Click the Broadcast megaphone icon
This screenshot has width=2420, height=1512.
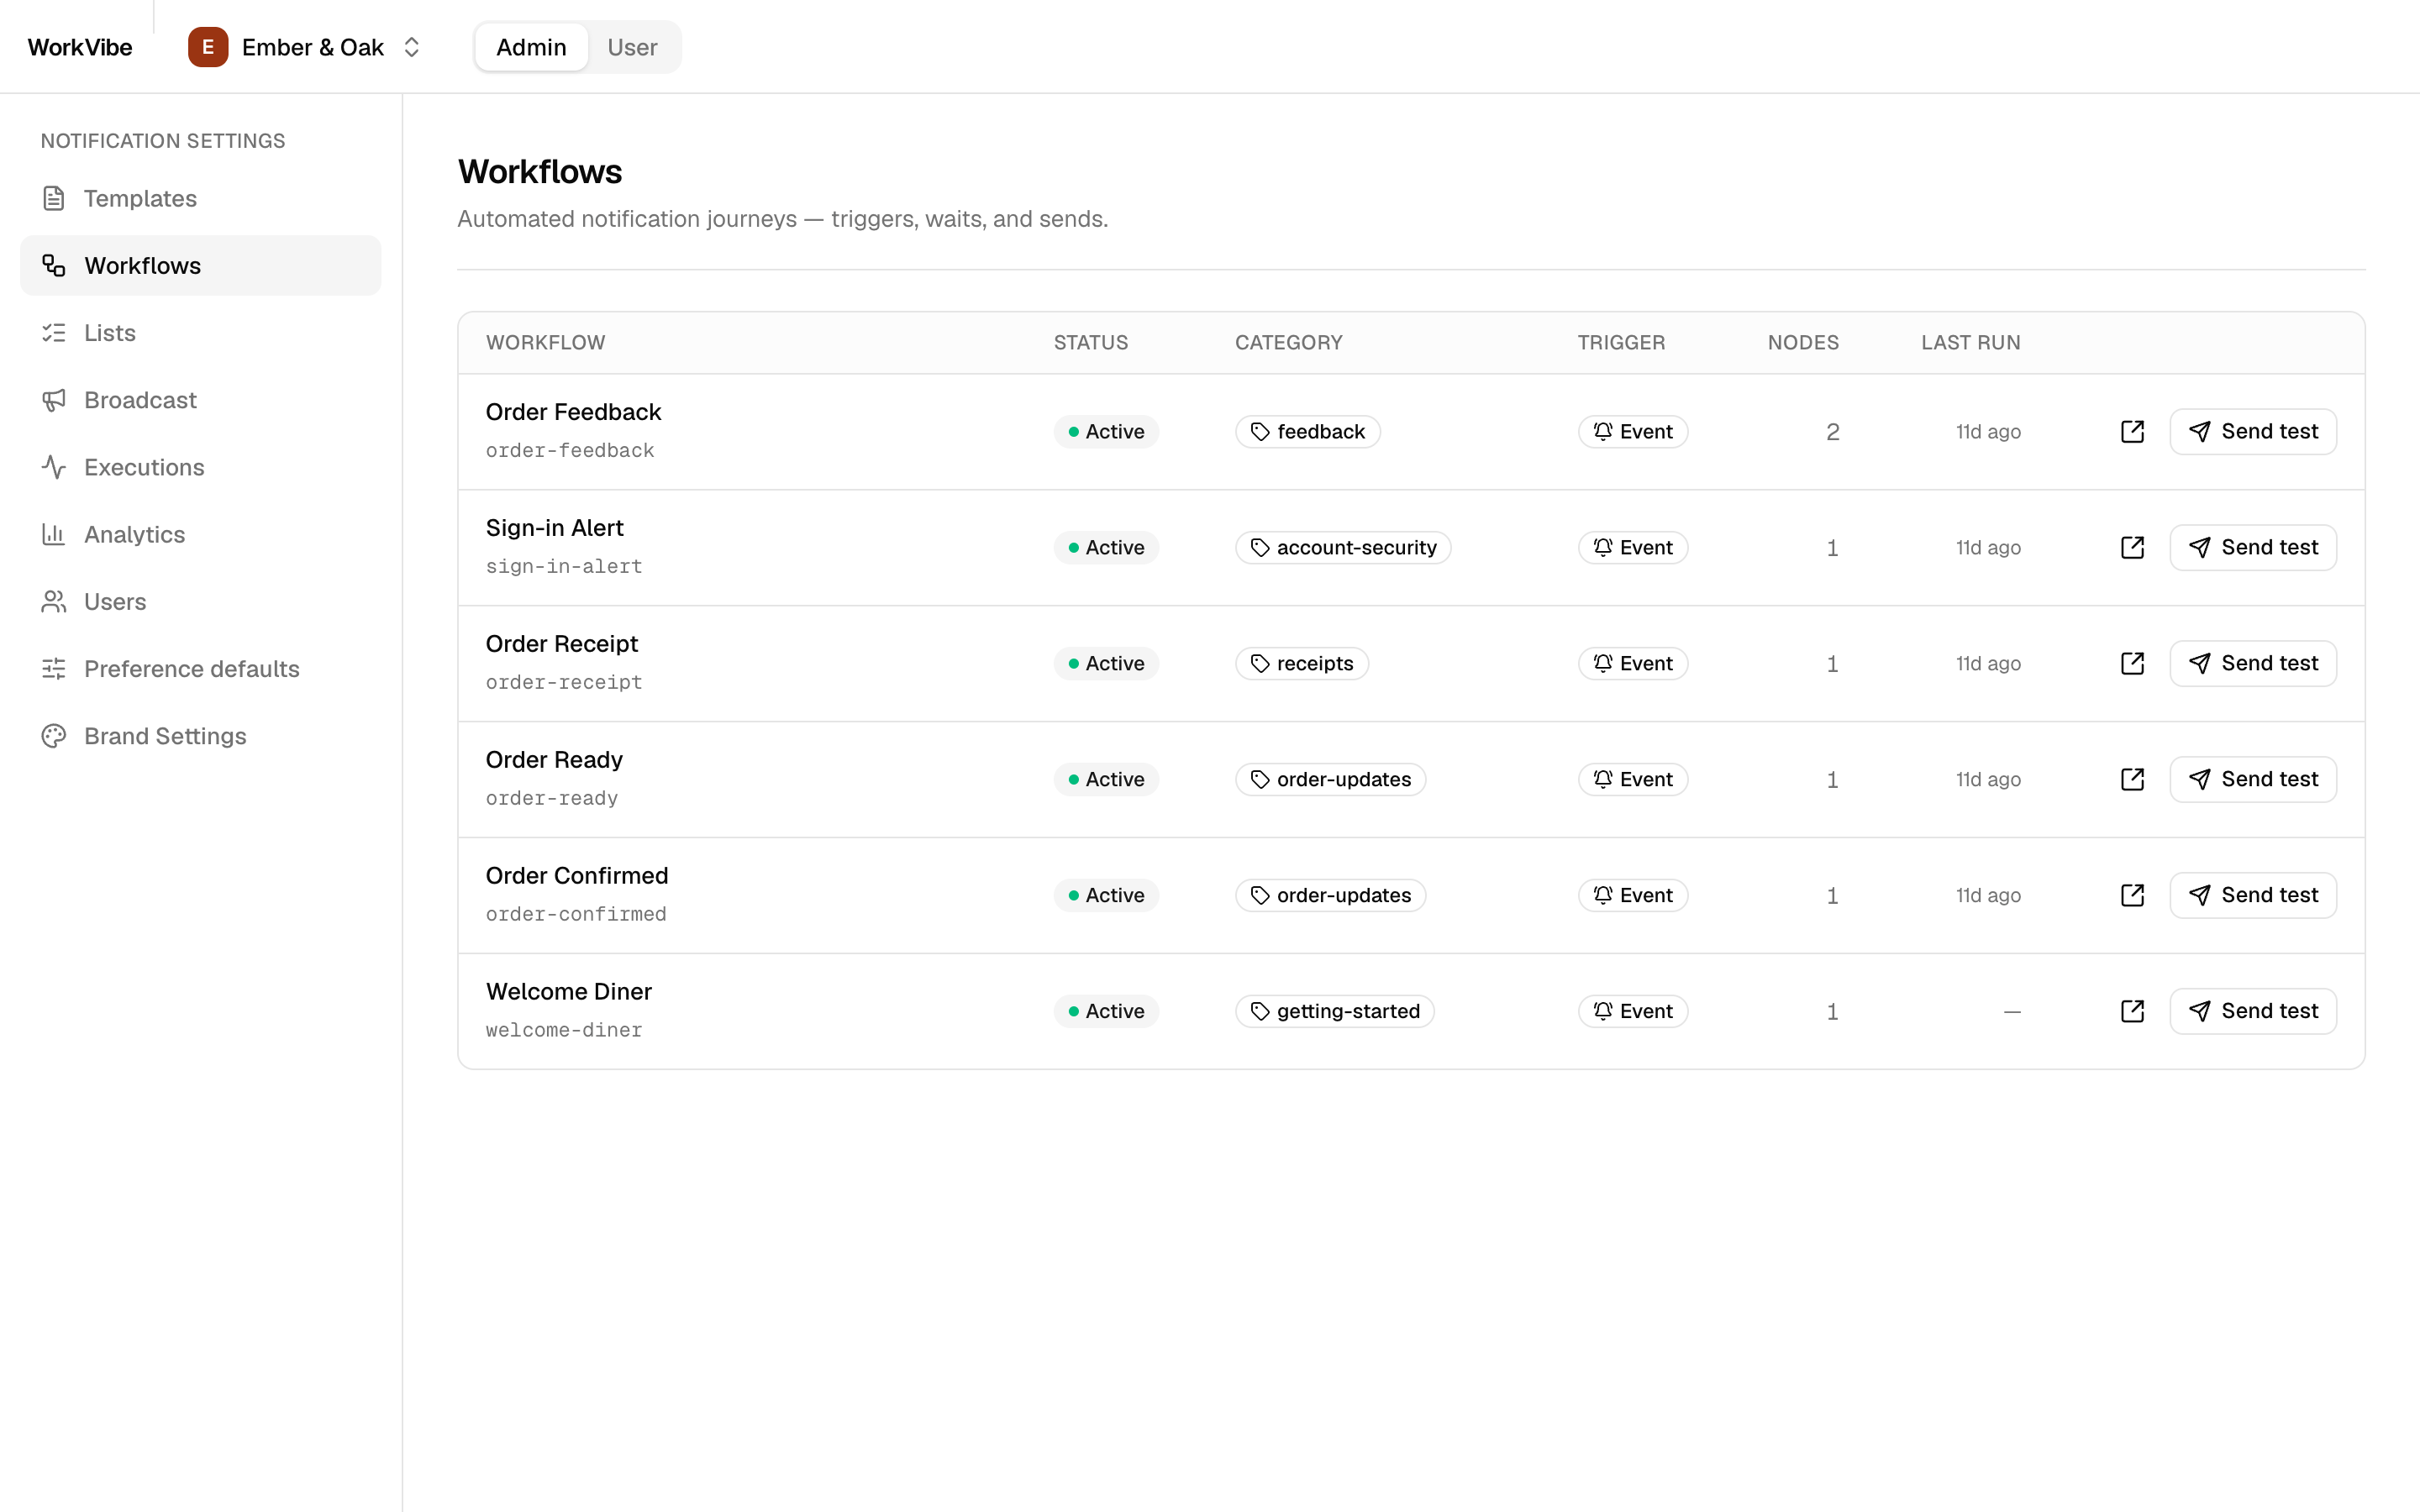point(54,399)
